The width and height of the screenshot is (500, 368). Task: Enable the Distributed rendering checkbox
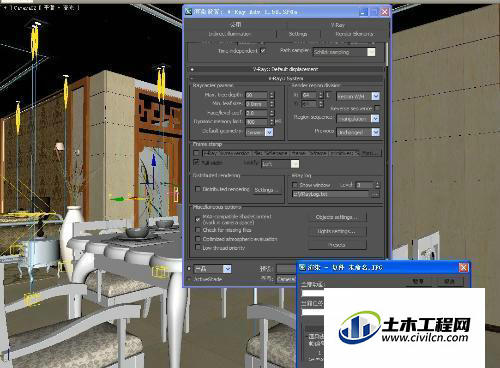(x=197, y=189)
